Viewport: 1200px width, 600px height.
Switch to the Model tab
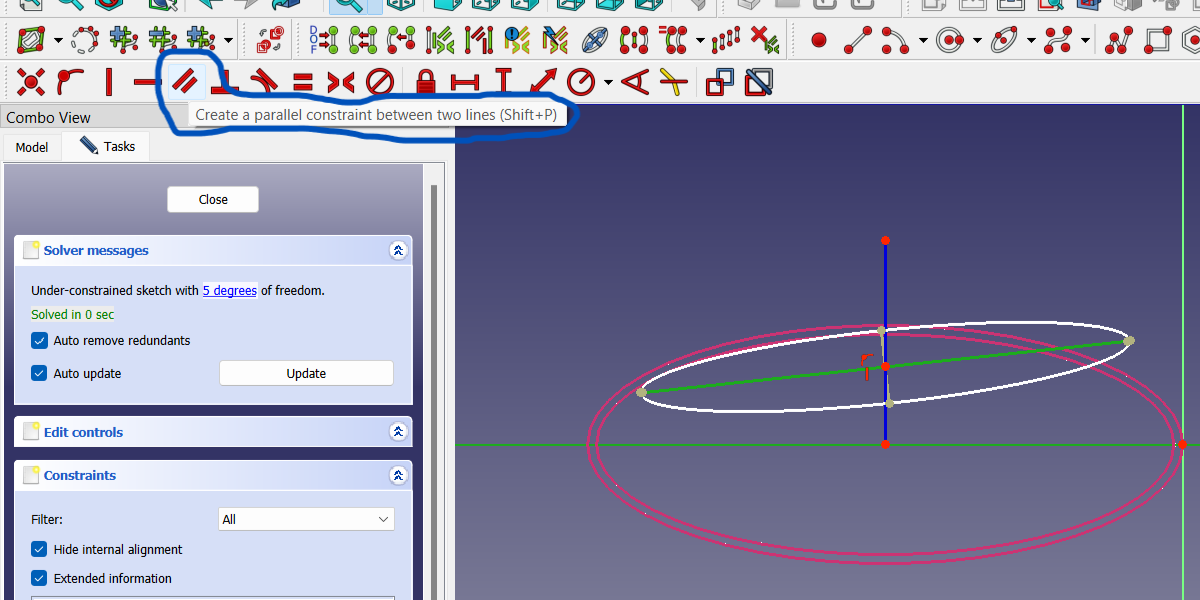click(x=31, y=146)
